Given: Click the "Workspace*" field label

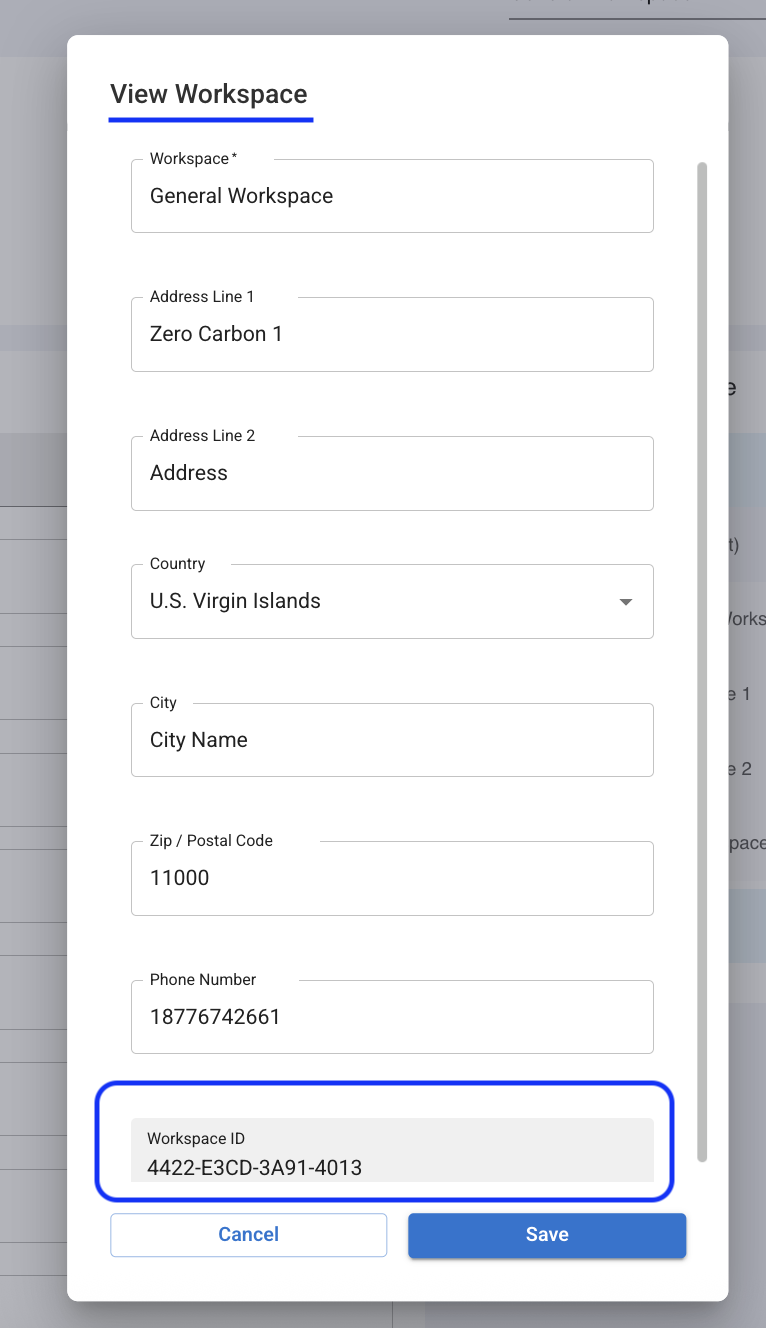Looking at the screenshot, I should click(193, 159).
